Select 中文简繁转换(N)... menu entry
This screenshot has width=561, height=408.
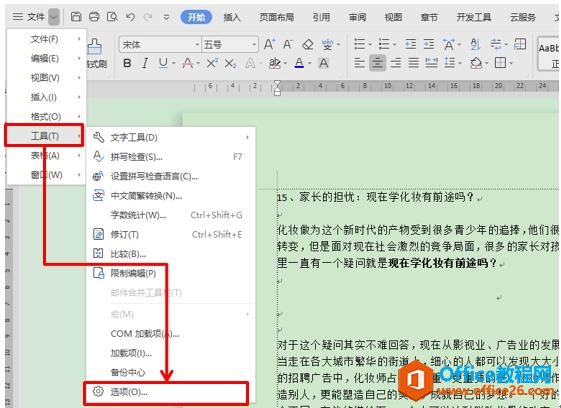(x=170, y=196)
